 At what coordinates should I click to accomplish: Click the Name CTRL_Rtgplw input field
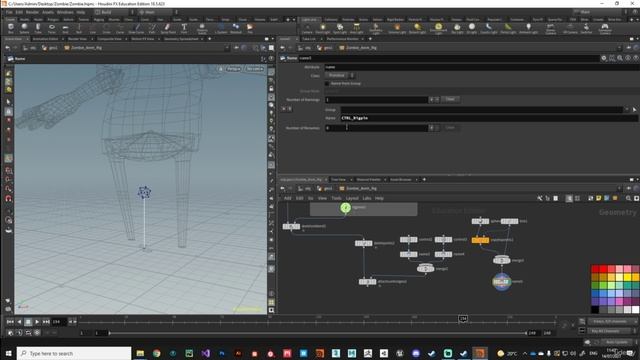[x=489, y=118]
